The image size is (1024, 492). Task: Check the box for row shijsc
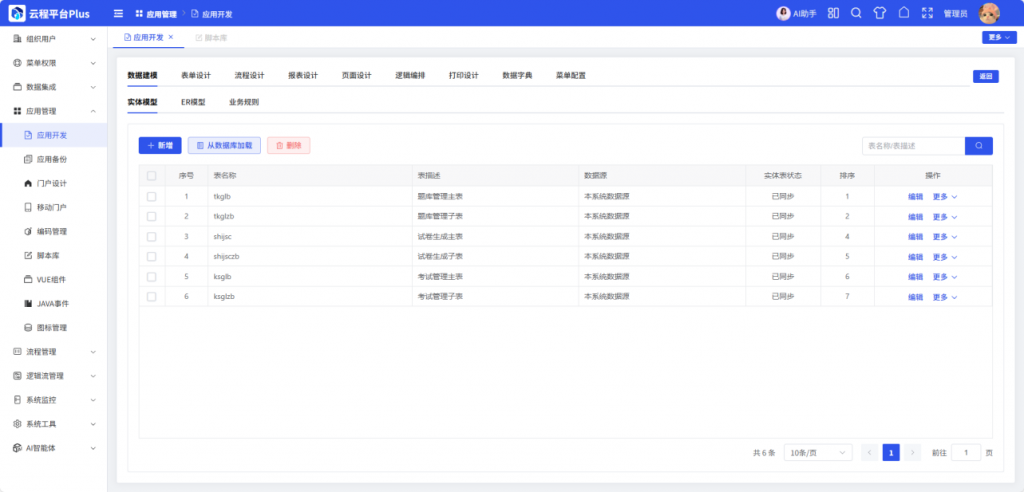pyautogui.click(x=152, y=237)
